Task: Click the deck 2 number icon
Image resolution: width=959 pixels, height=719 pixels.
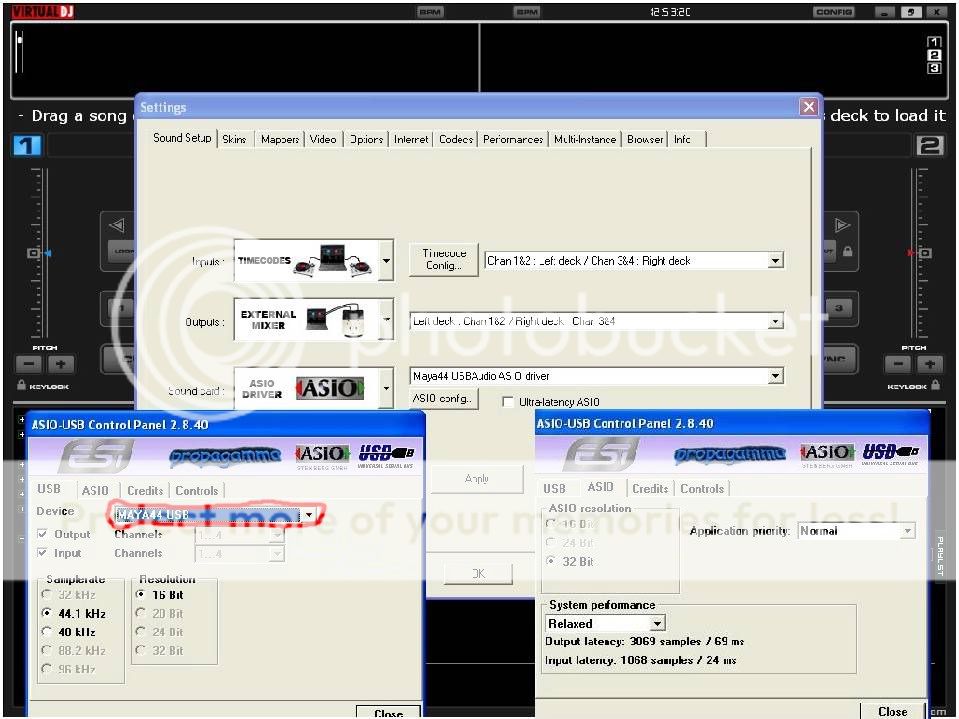Action: click(x=930, y=146)
